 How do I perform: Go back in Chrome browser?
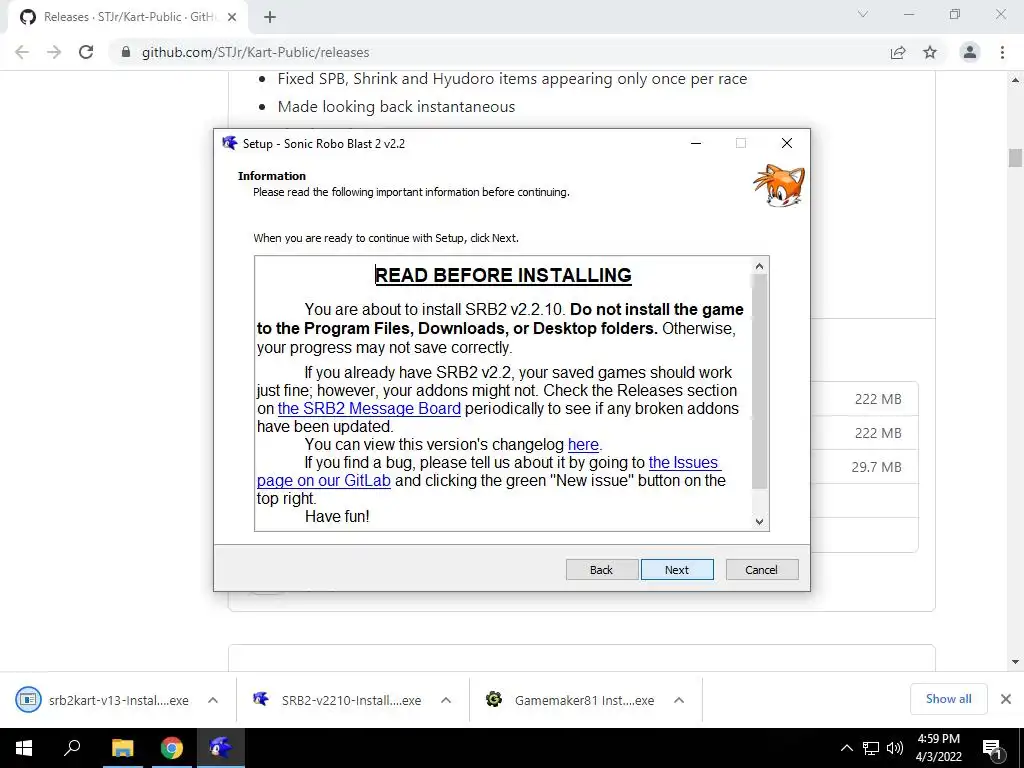click(x=22, y=52)
